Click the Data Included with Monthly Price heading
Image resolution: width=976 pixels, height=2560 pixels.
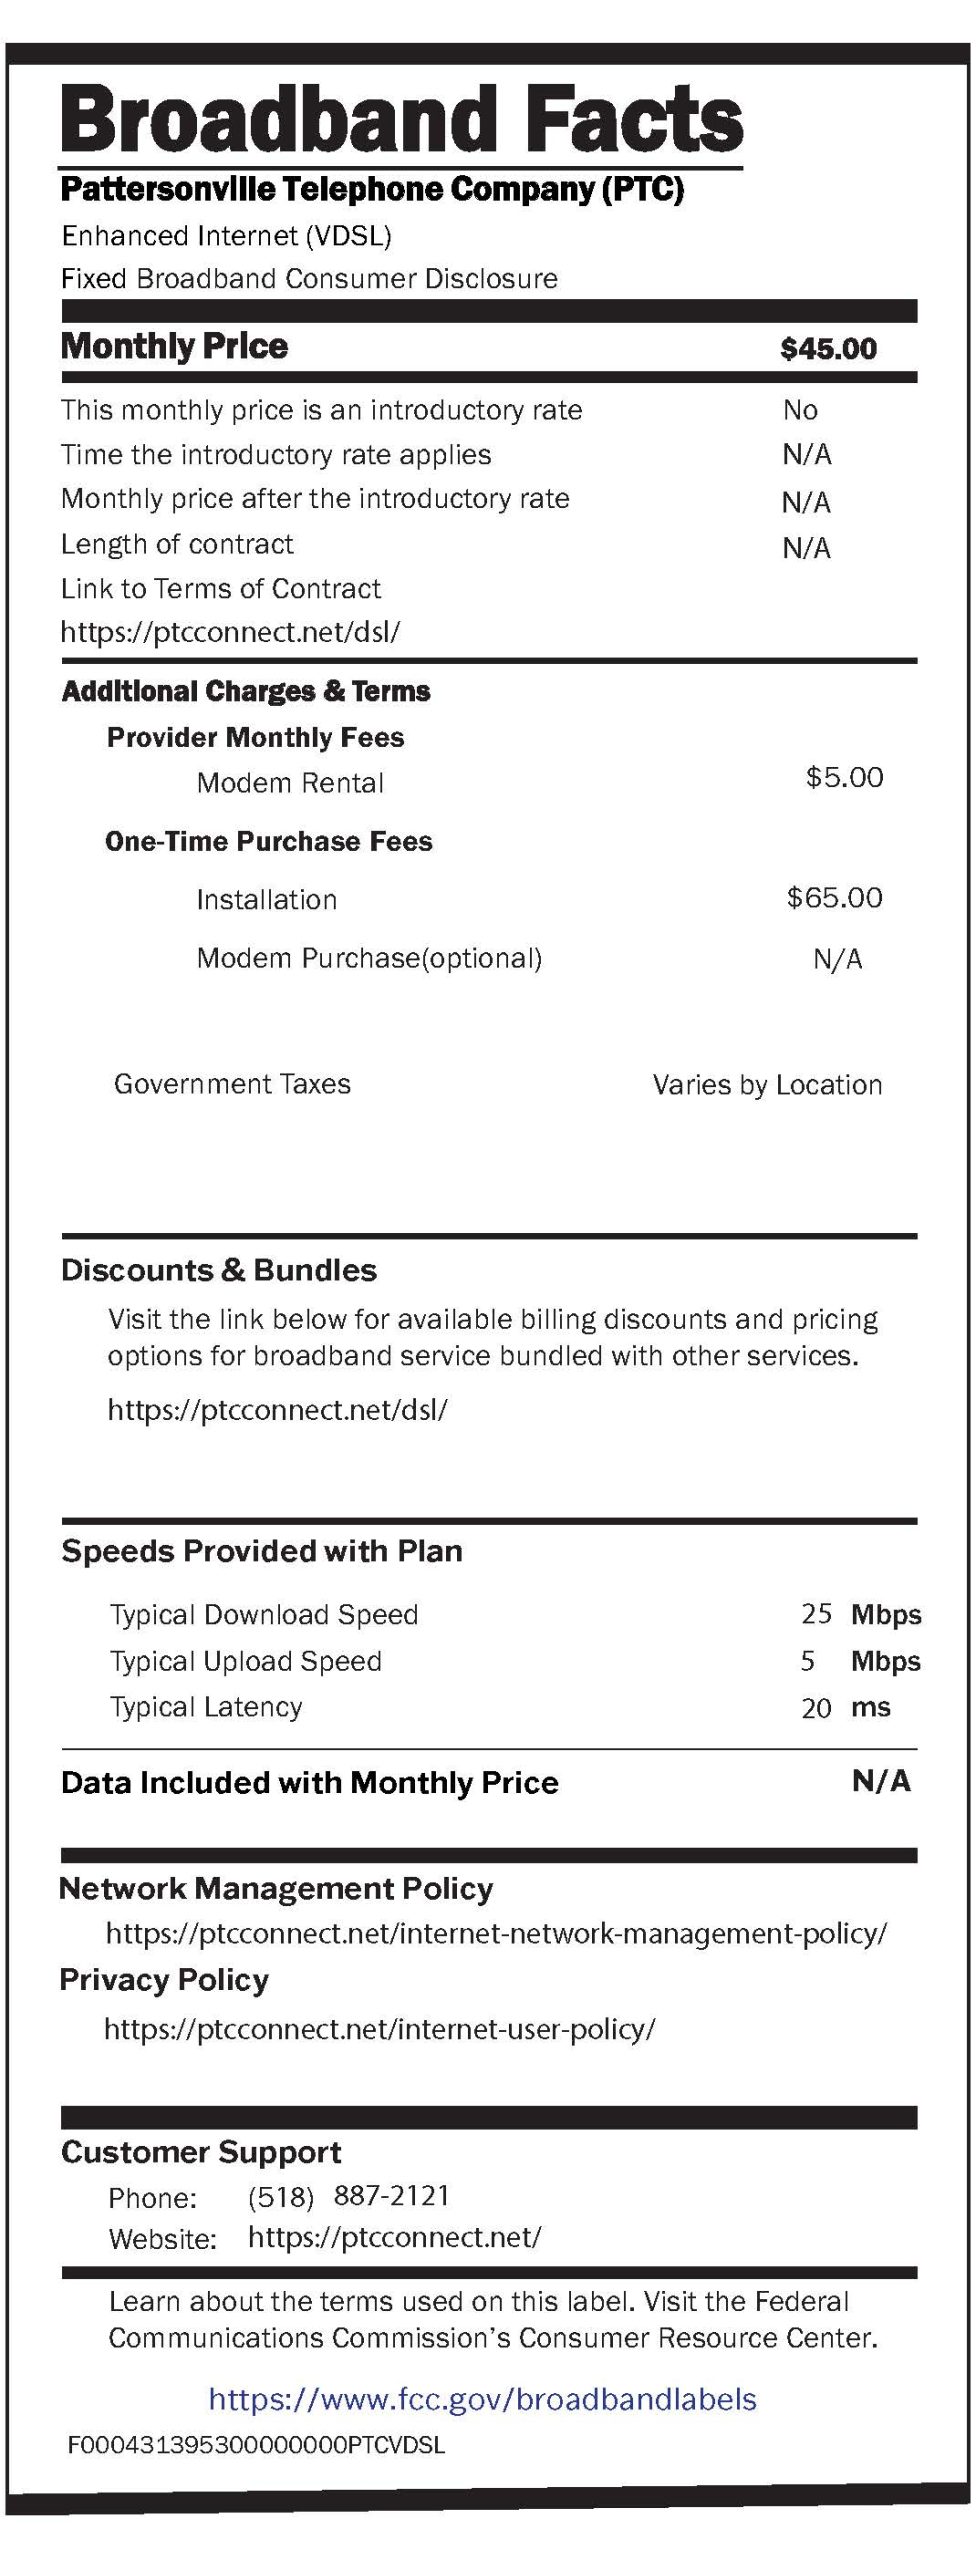coord(310,1783)
